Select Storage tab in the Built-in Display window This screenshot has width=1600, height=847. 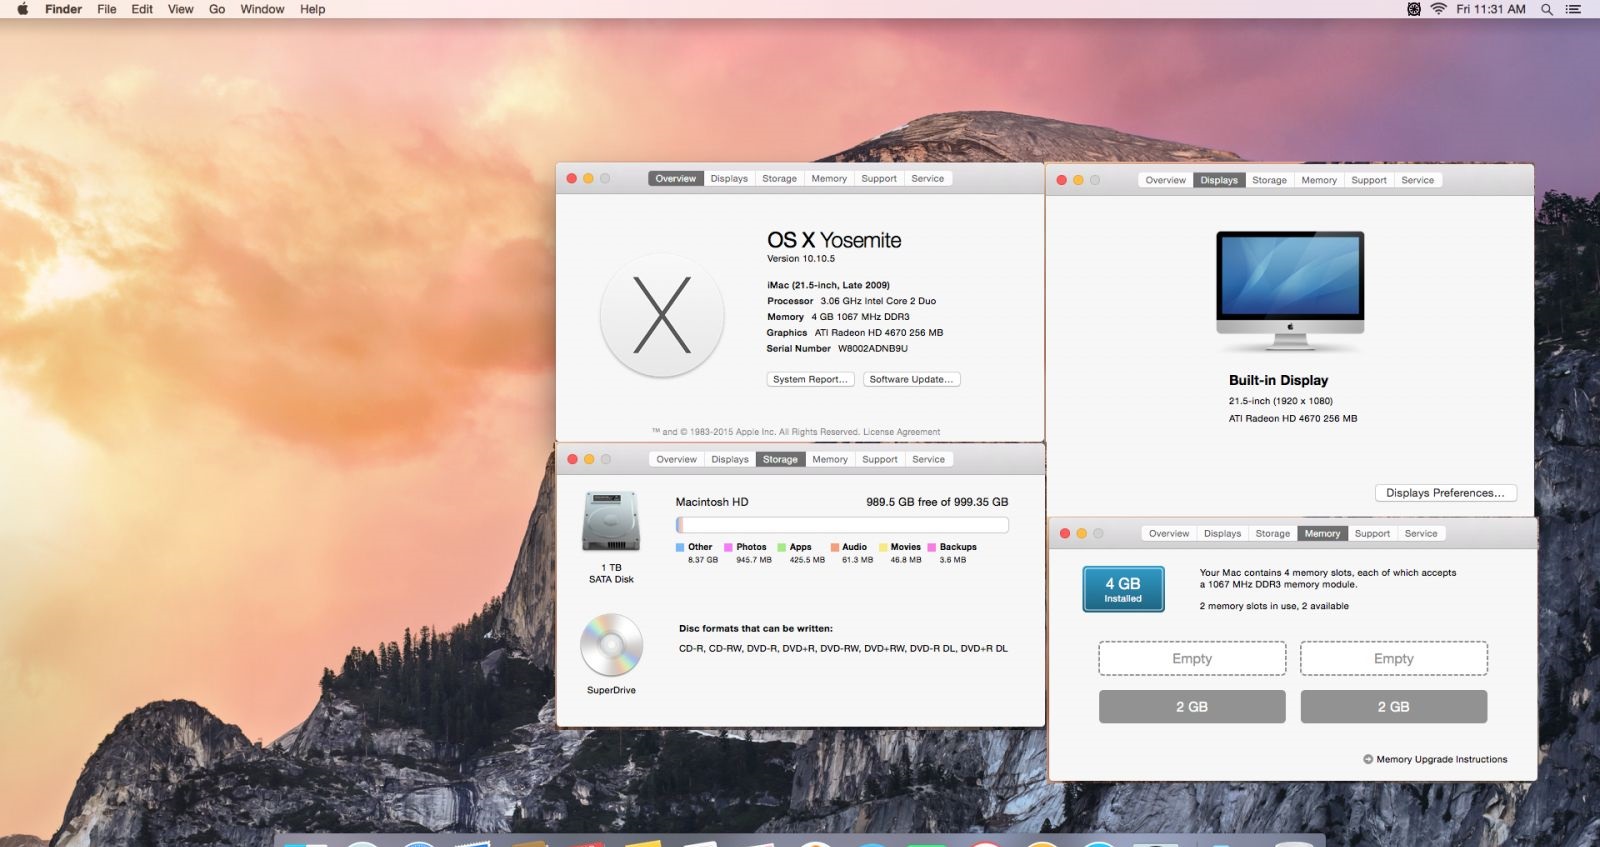(x=1269, y=181)
